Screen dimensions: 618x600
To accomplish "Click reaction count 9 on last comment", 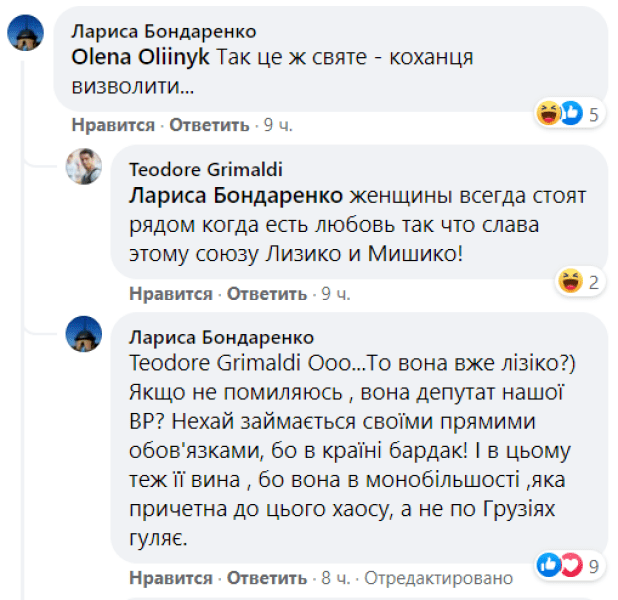I will click(x=593, y=567).
